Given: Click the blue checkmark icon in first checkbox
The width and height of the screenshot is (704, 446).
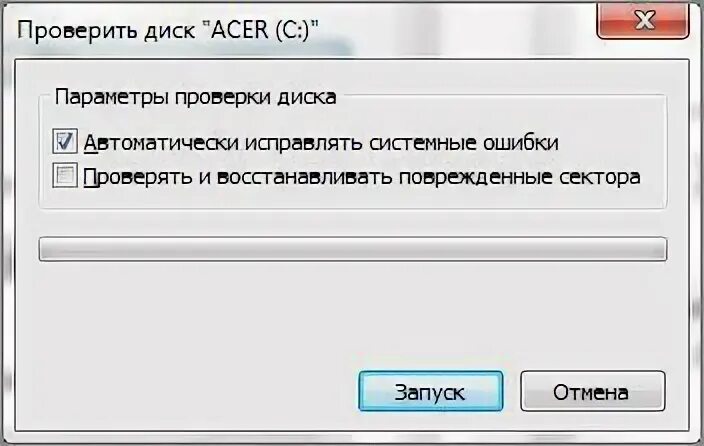Looking at the screenshot, I should point(65,142).
